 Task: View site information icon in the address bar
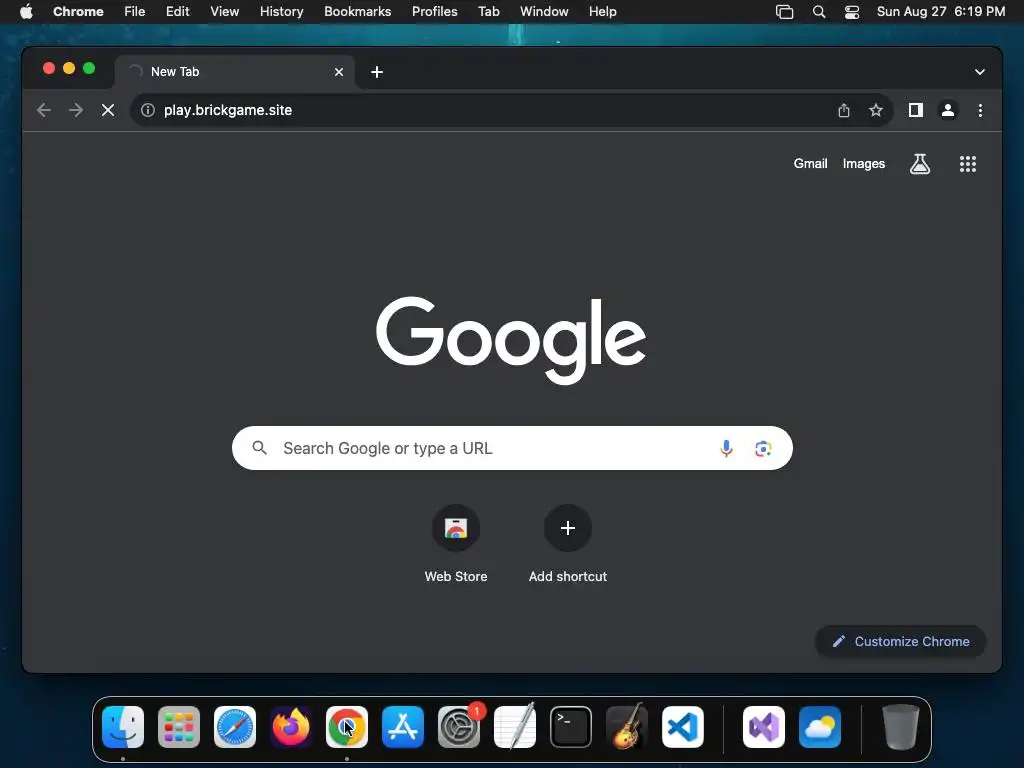click(148, 110)
